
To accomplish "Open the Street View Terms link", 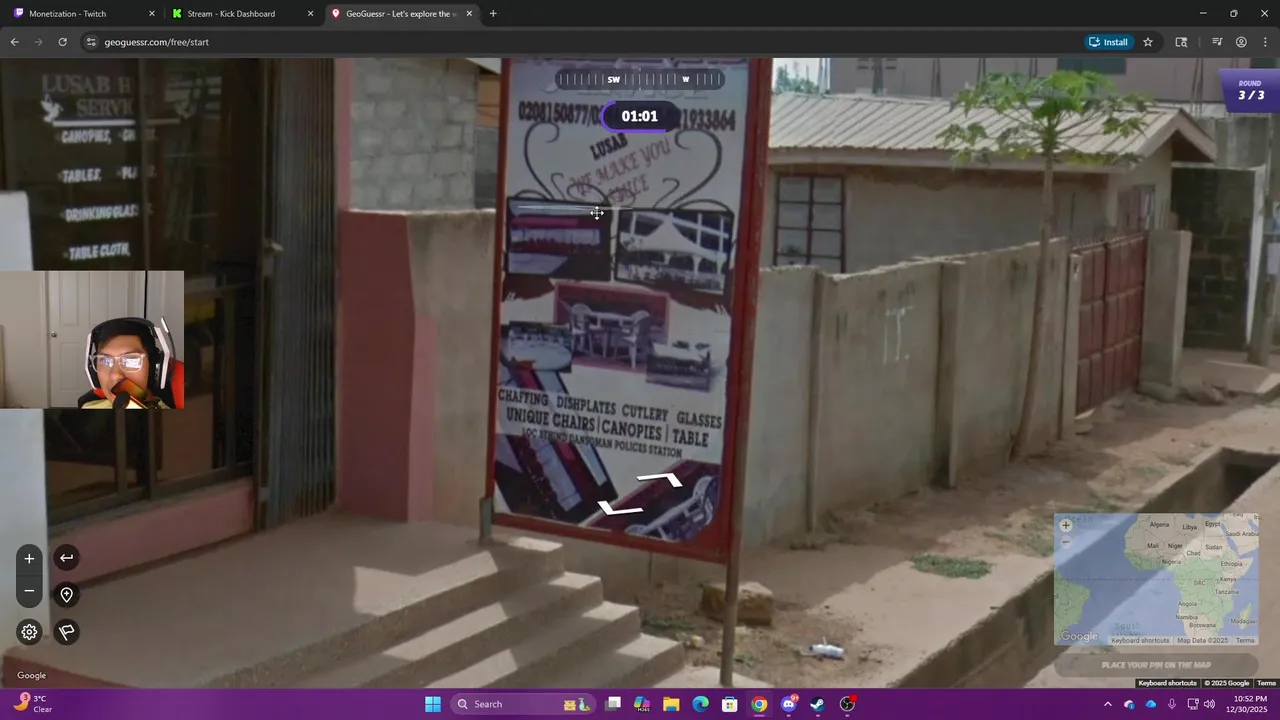I will tap(1266, 683).
